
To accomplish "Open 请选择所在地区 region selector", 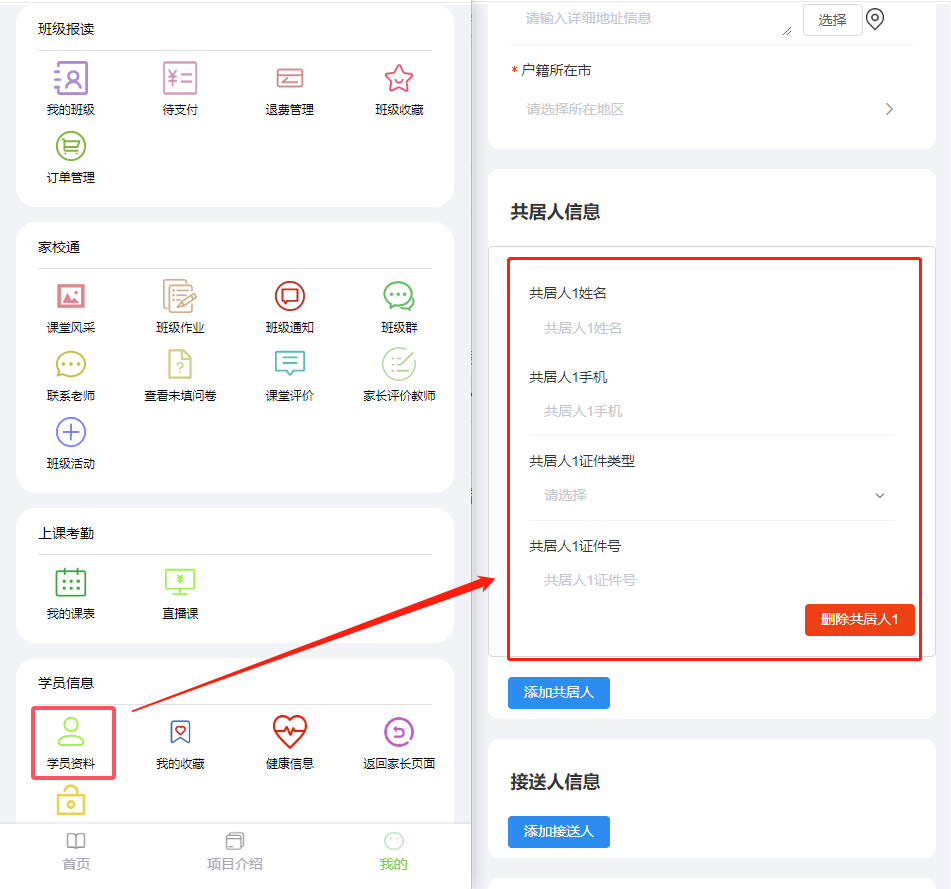I will [x=711, y=109].
